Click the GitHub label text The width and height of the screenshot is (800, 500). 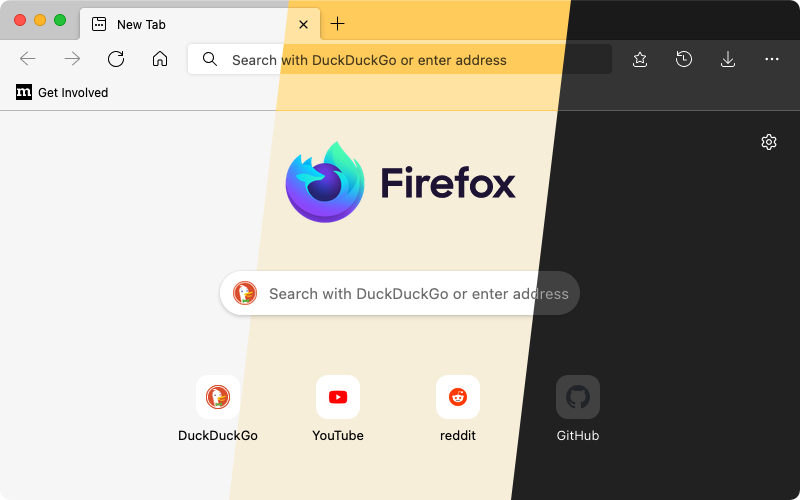pyautogui.click(x=578, y=435)
